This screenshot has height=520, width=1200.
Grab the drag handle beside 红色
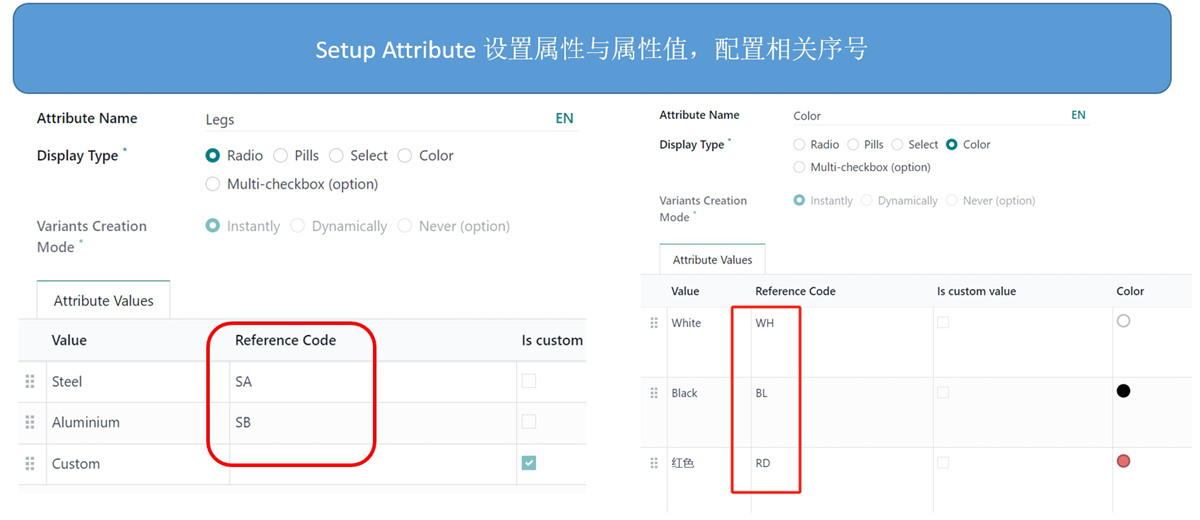pos(654,463)
